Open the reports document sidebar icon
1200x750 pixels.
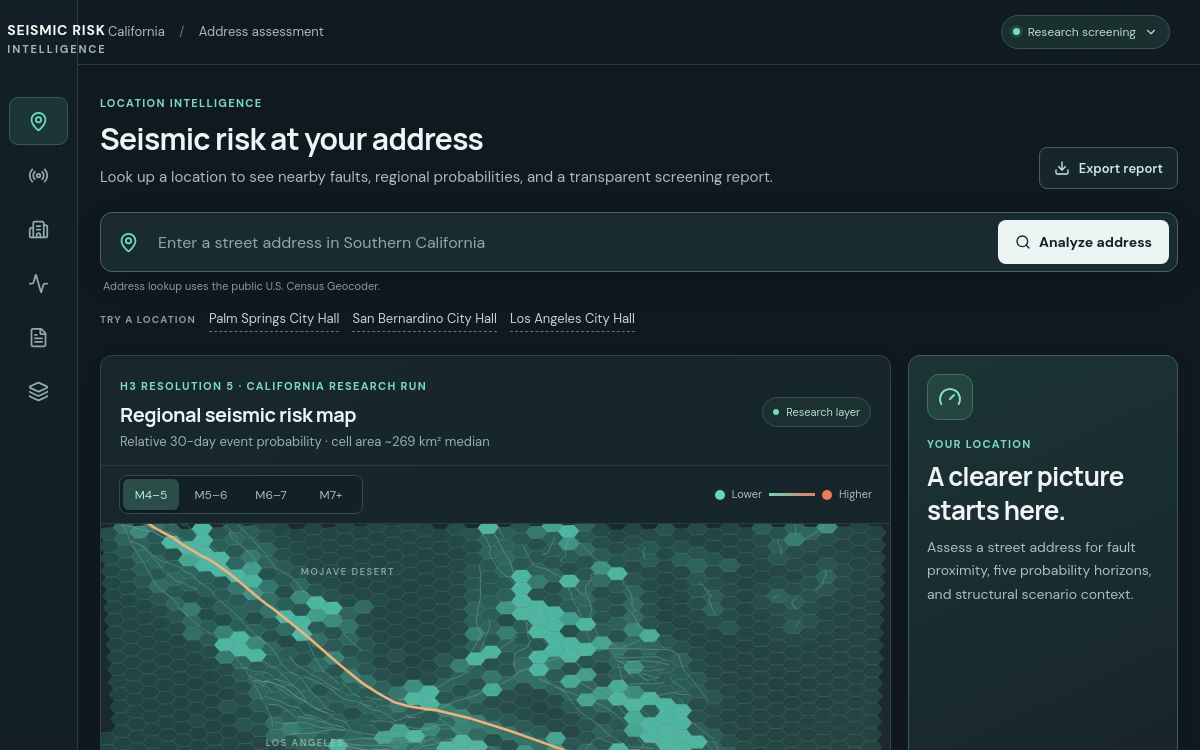[38, 338]
